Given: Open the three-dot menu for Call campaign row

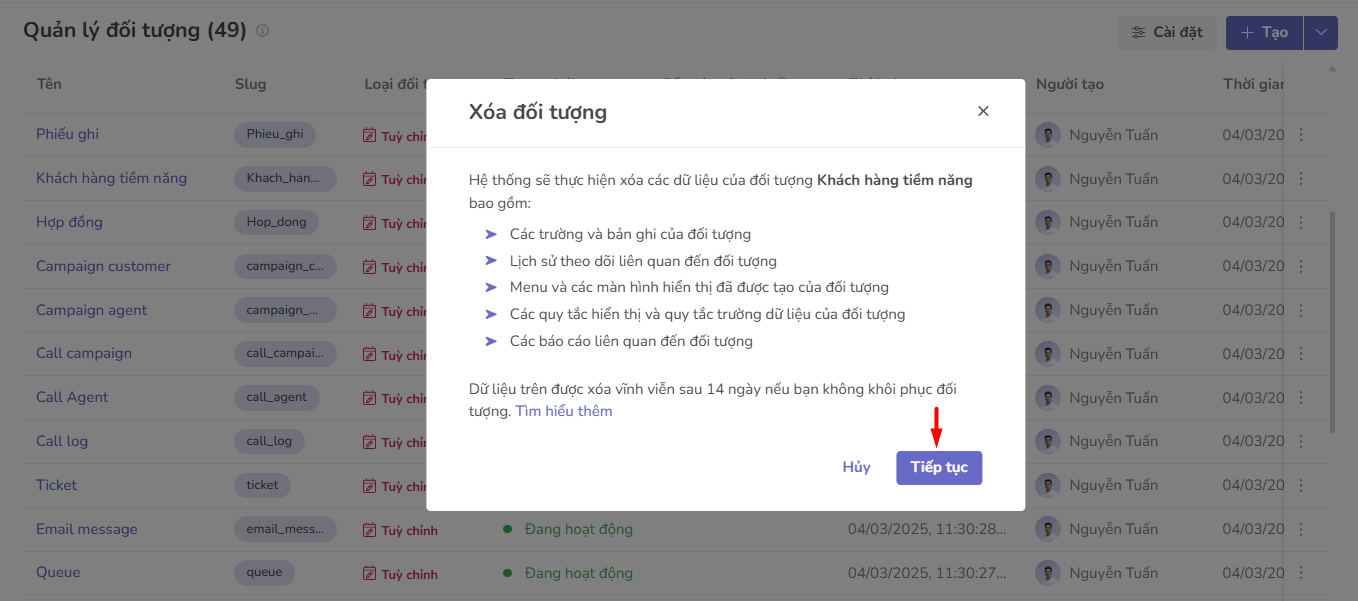Looking at the screenshot, I should click(x=1301, y=354).
